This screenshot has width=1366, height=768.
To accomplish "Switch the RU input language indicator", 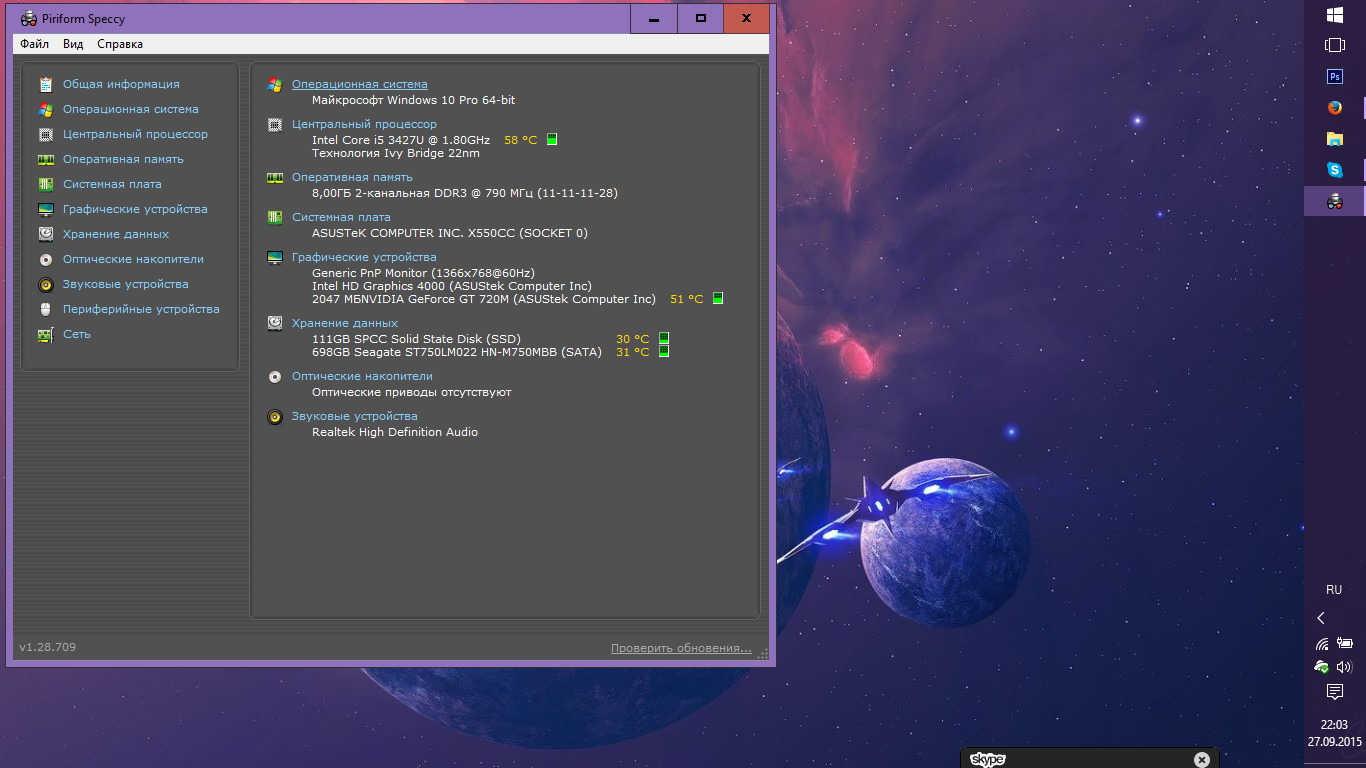I will (x=1334, y=590).
